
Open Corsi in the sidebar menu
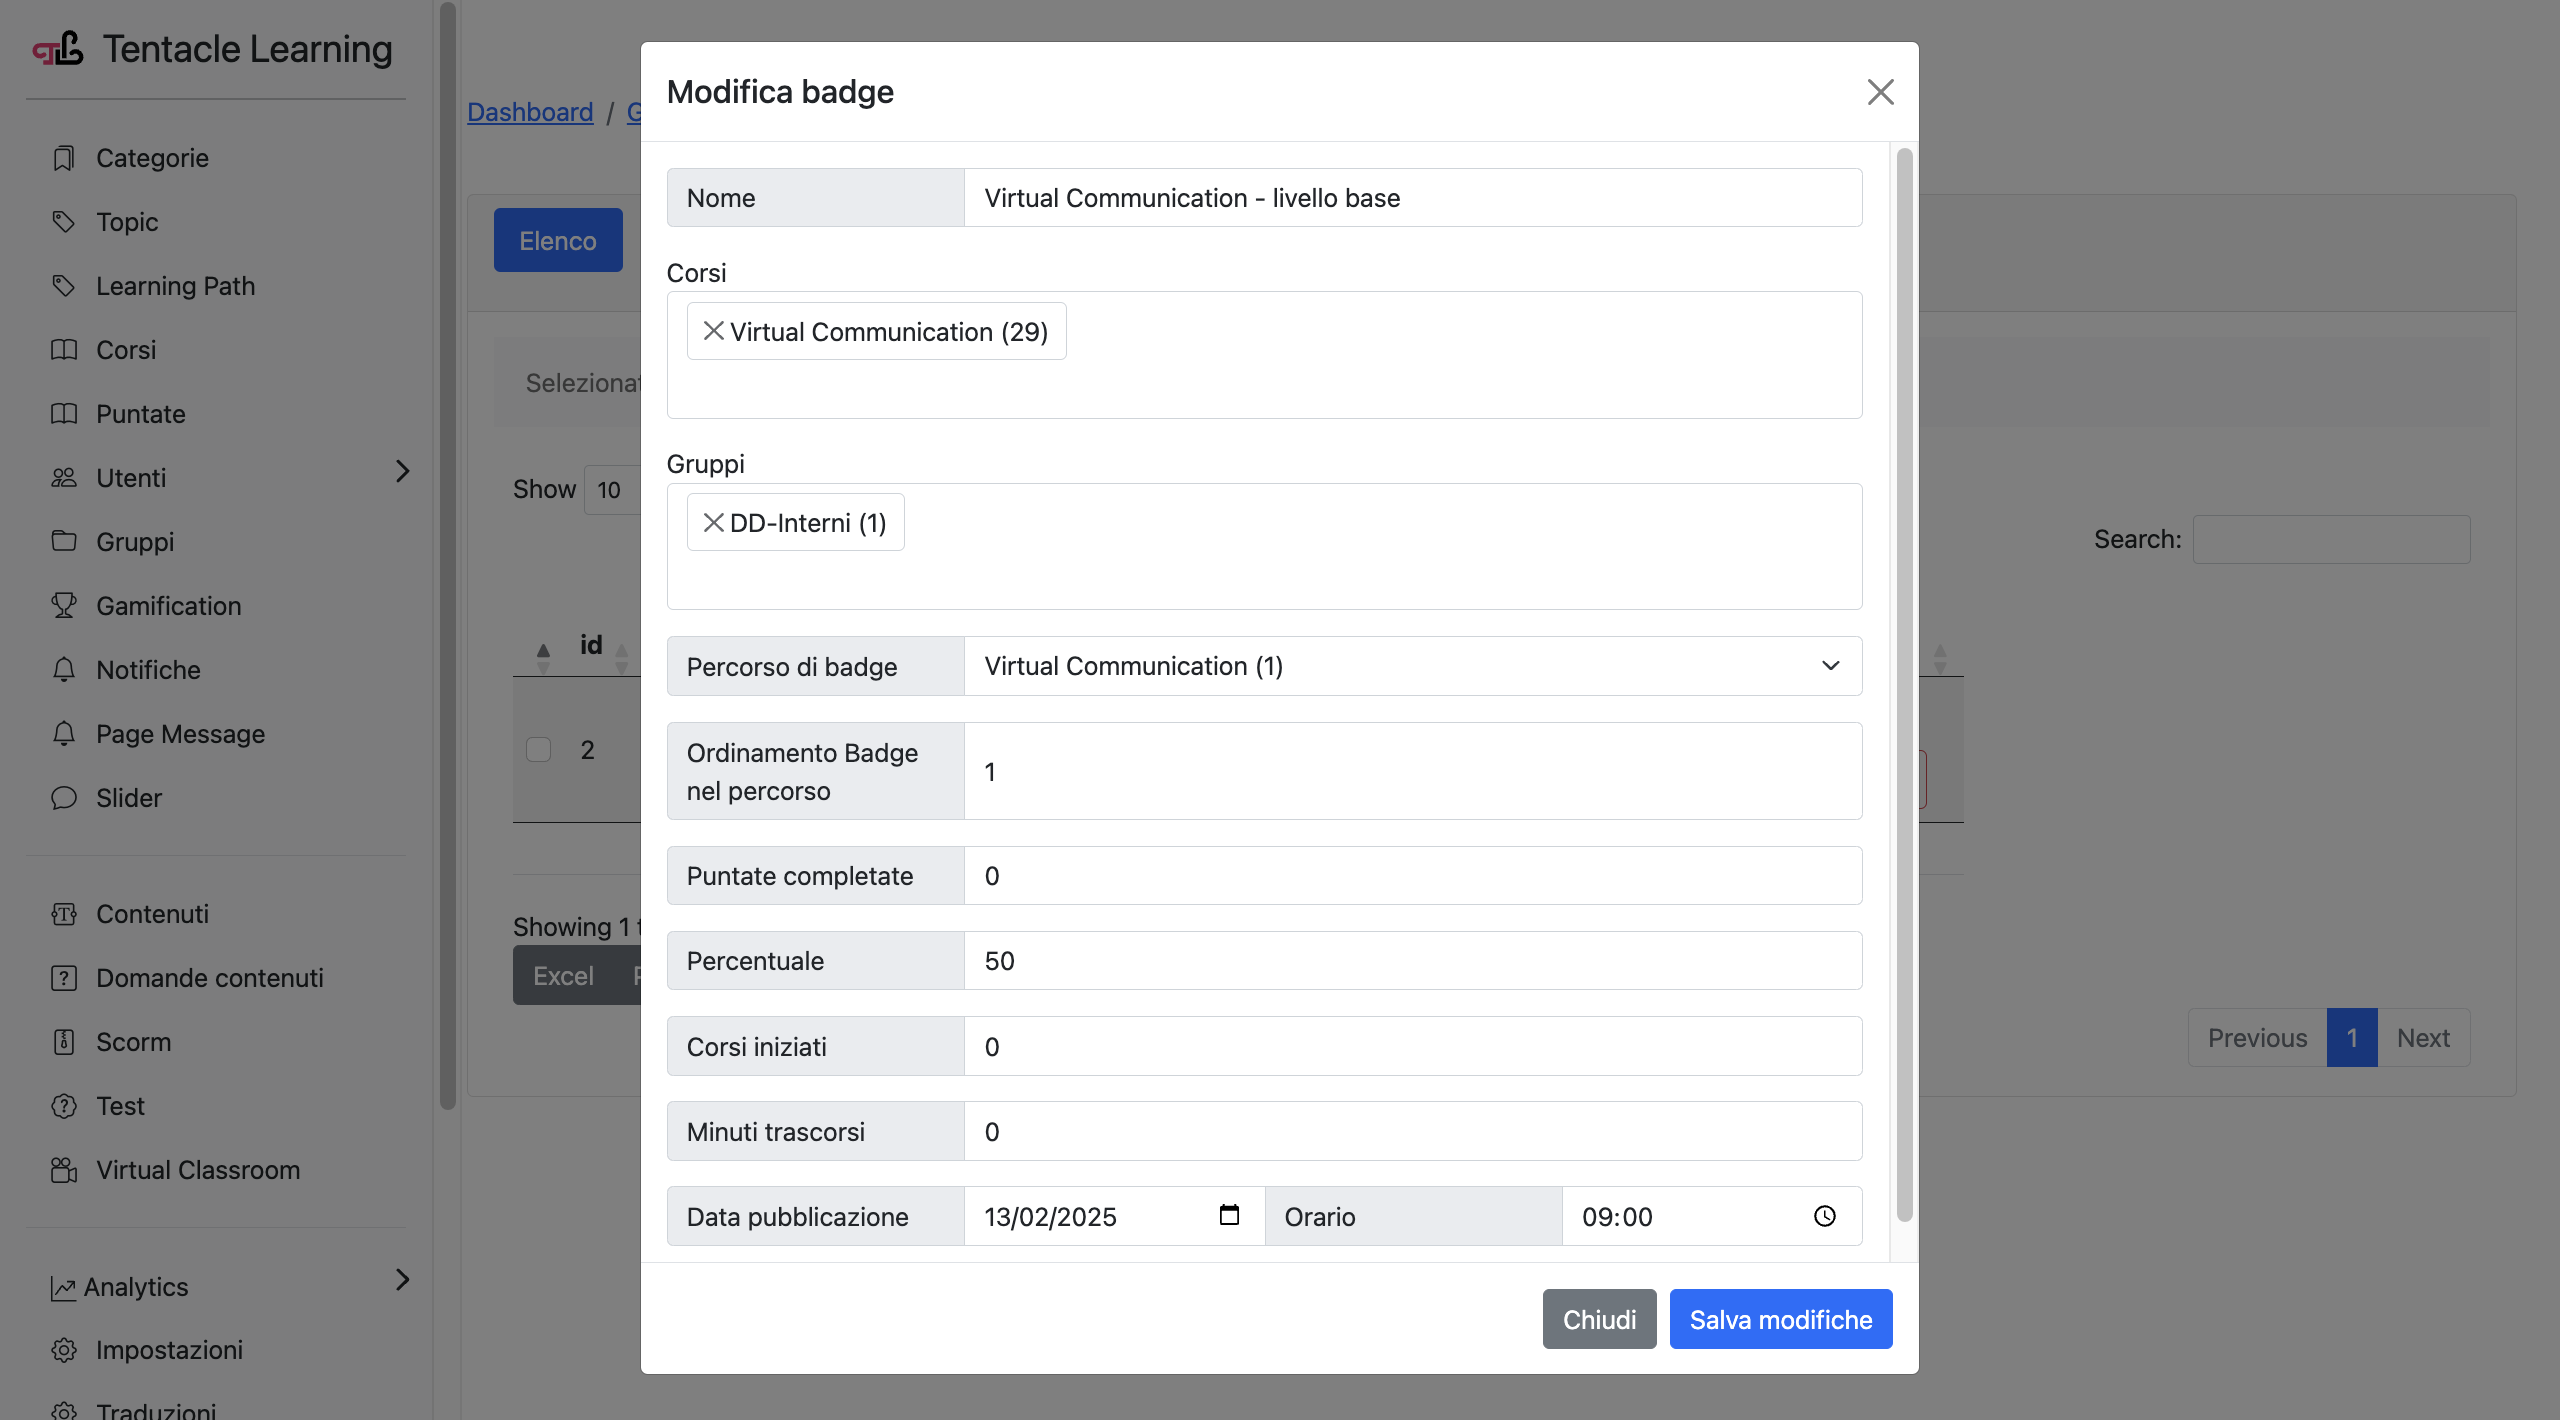126,350
